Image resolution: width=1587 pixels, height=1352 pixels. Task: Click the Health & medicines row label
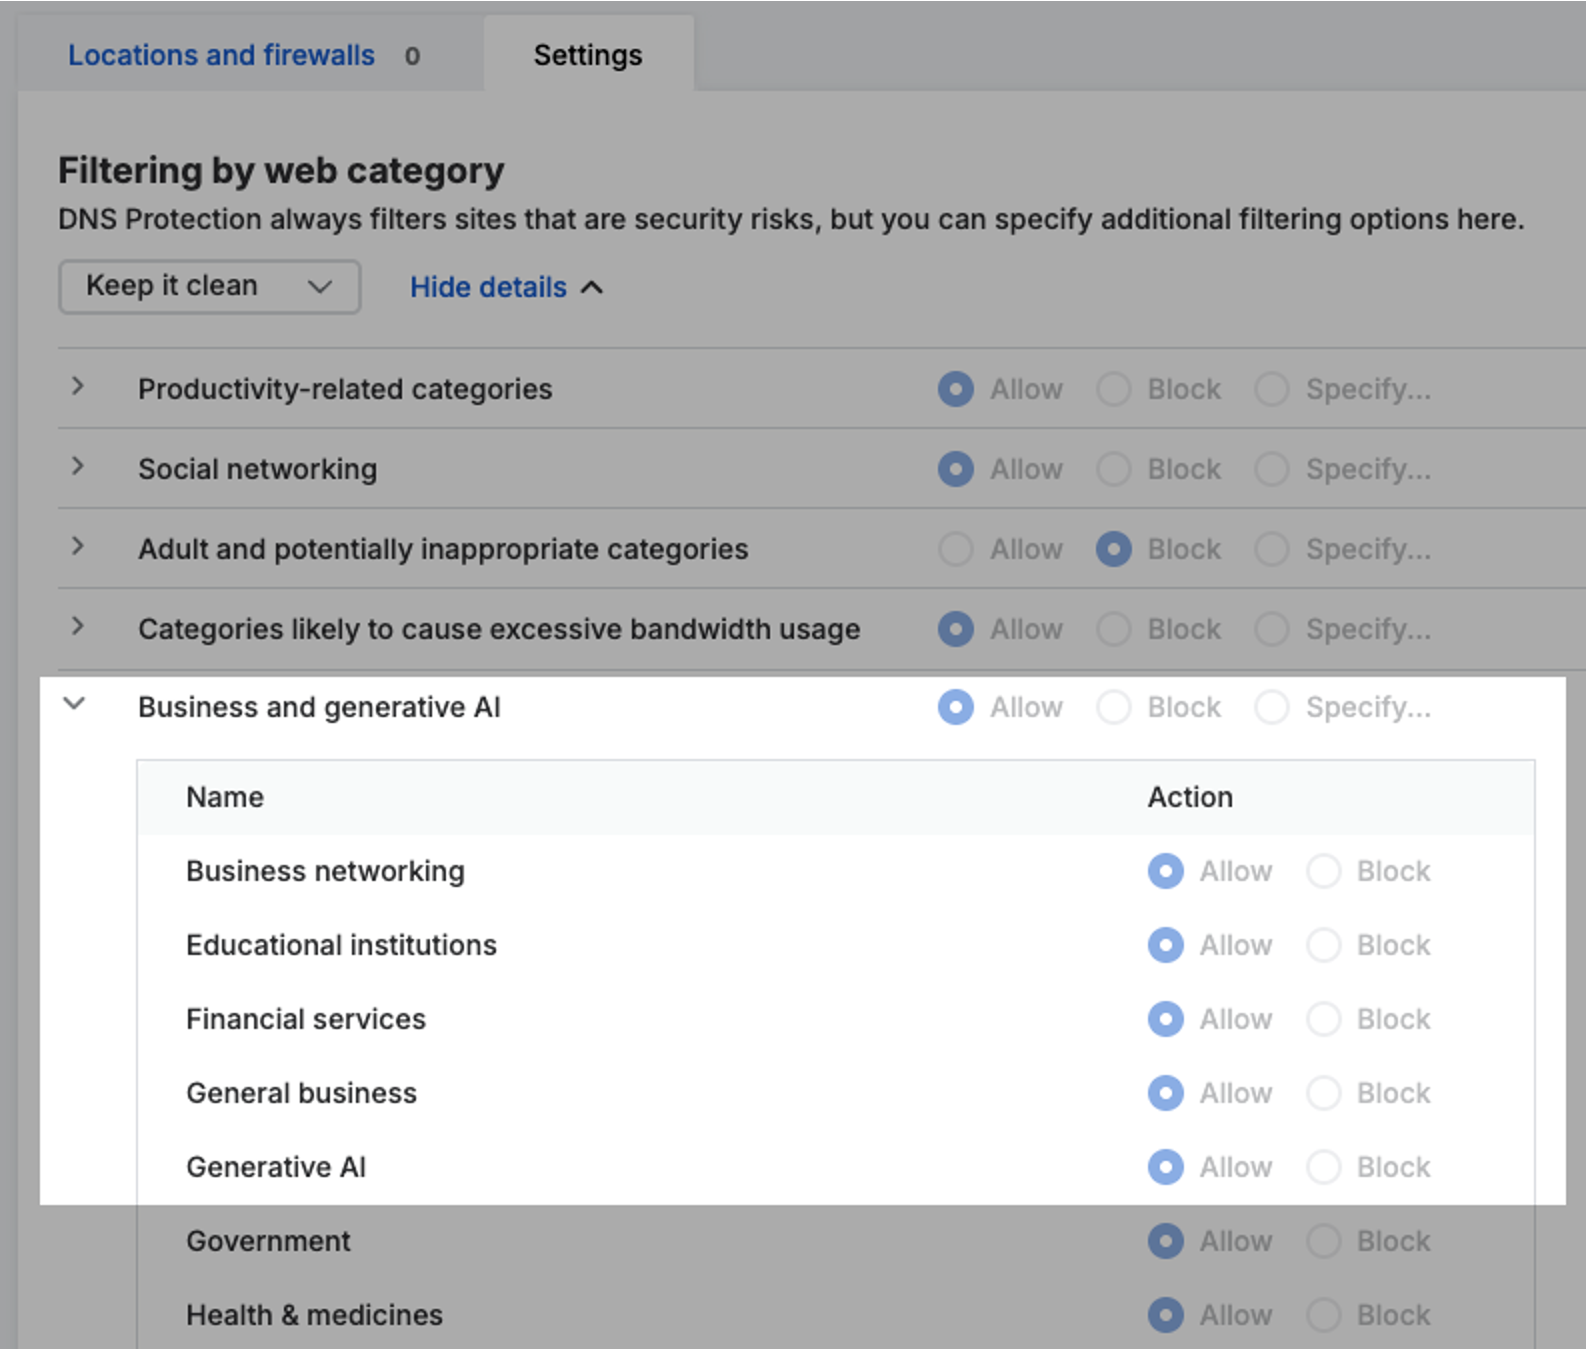coord(314,1315)
